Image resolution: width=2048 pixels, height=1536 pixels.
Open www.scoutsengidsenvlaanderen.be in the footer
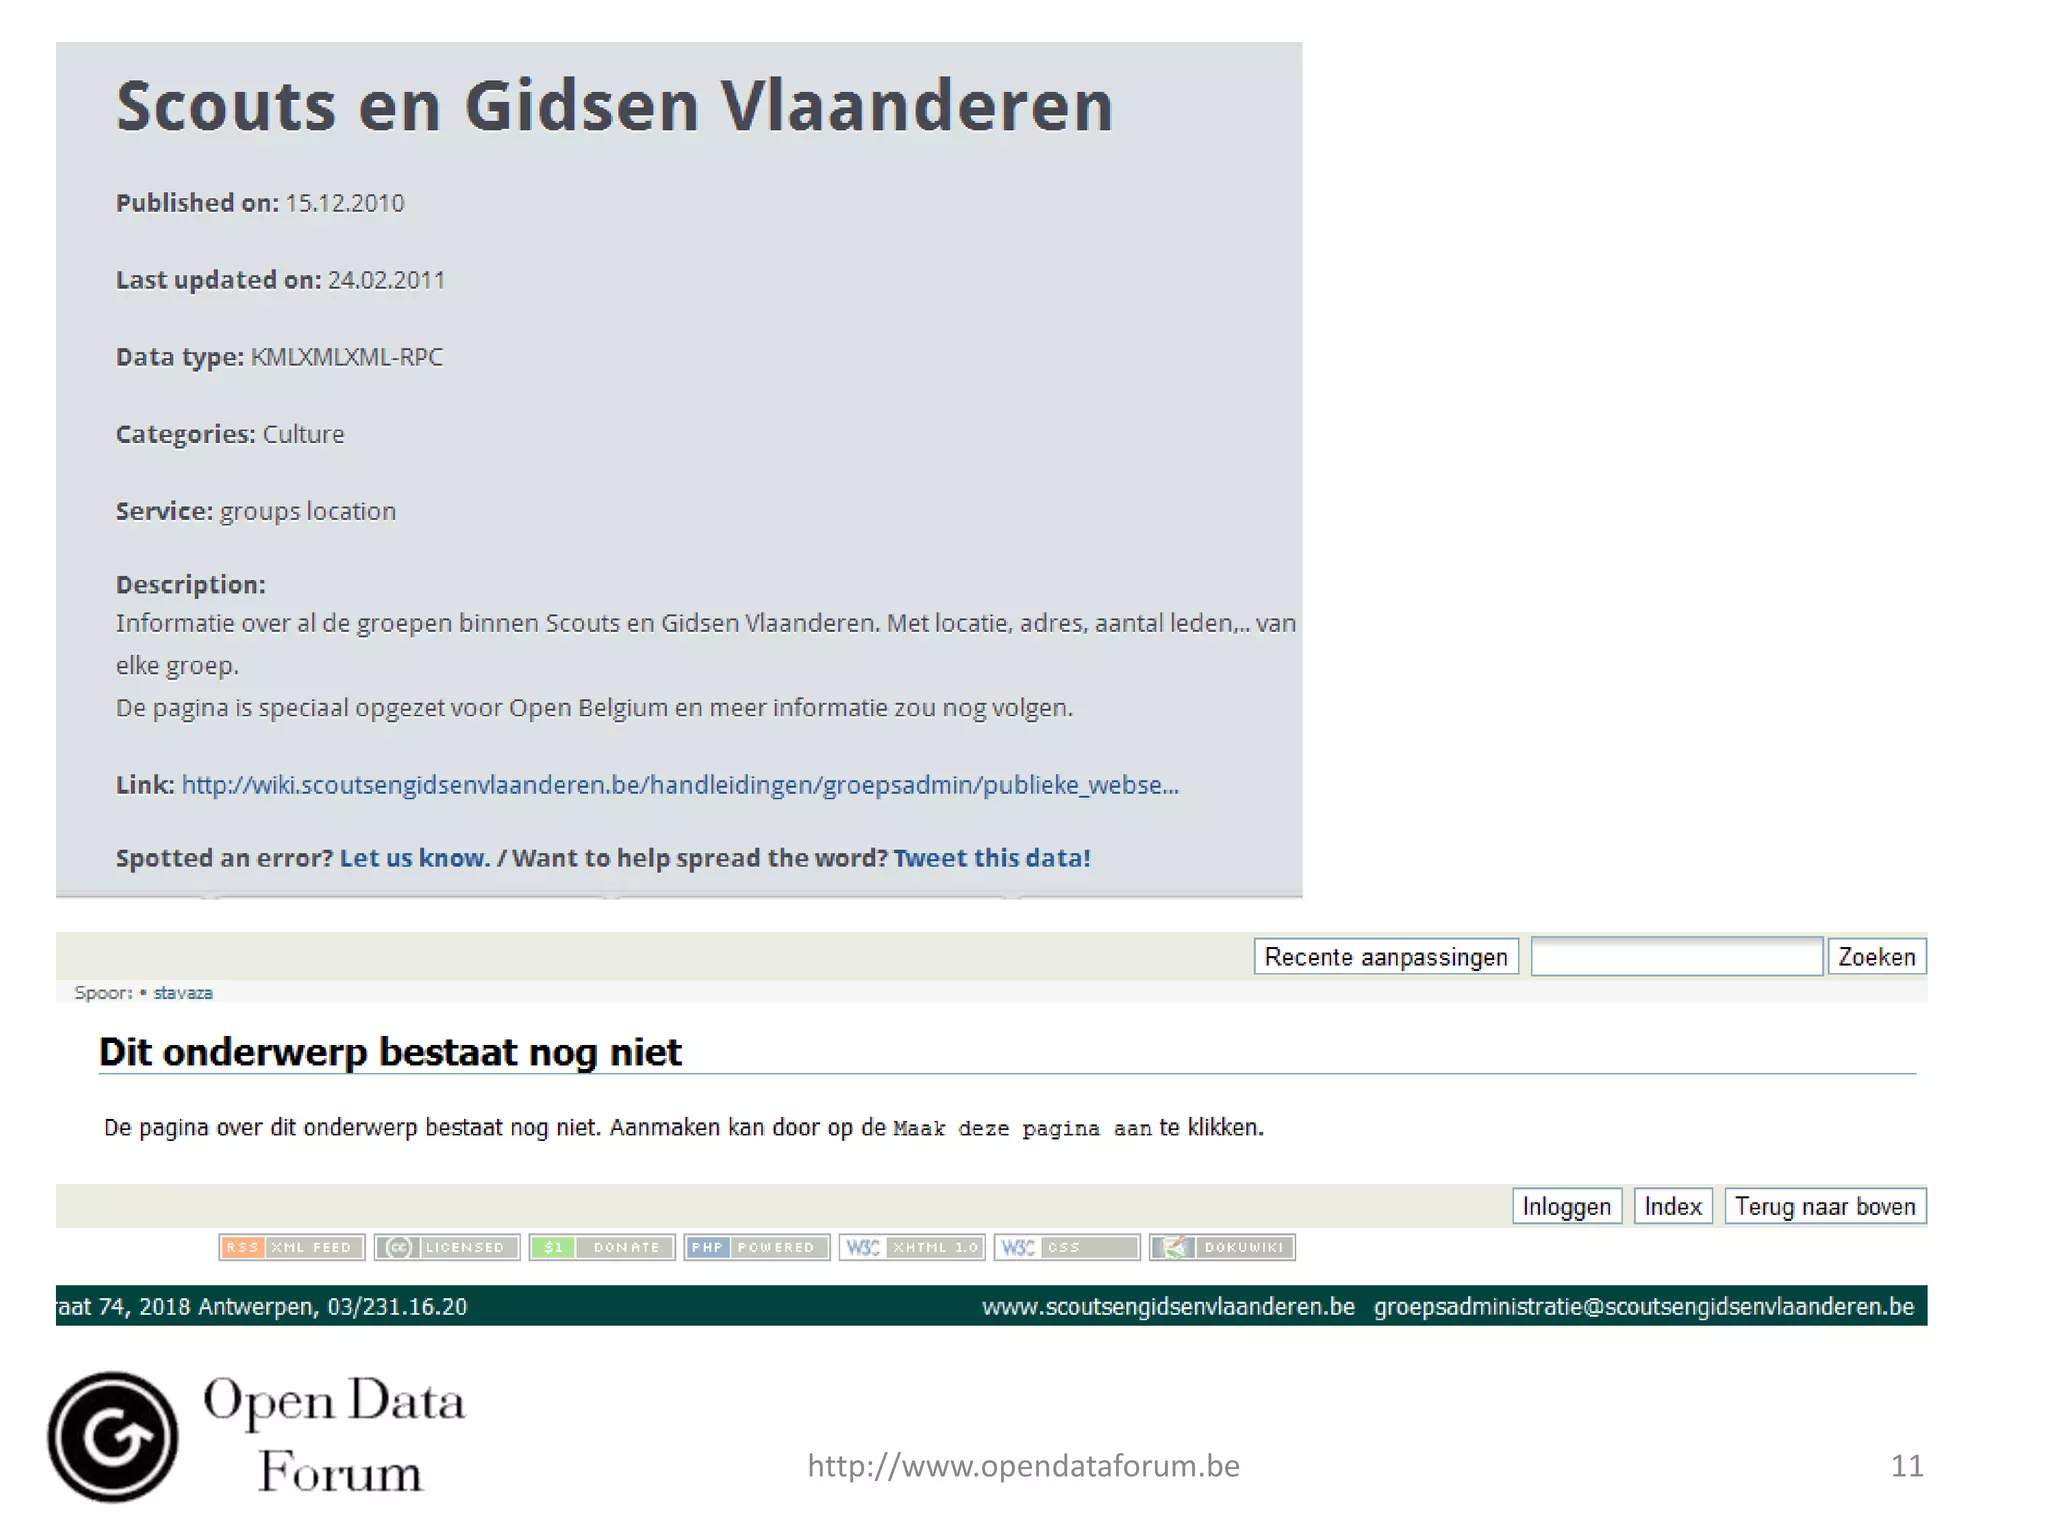click(x=1168, y=1307)
